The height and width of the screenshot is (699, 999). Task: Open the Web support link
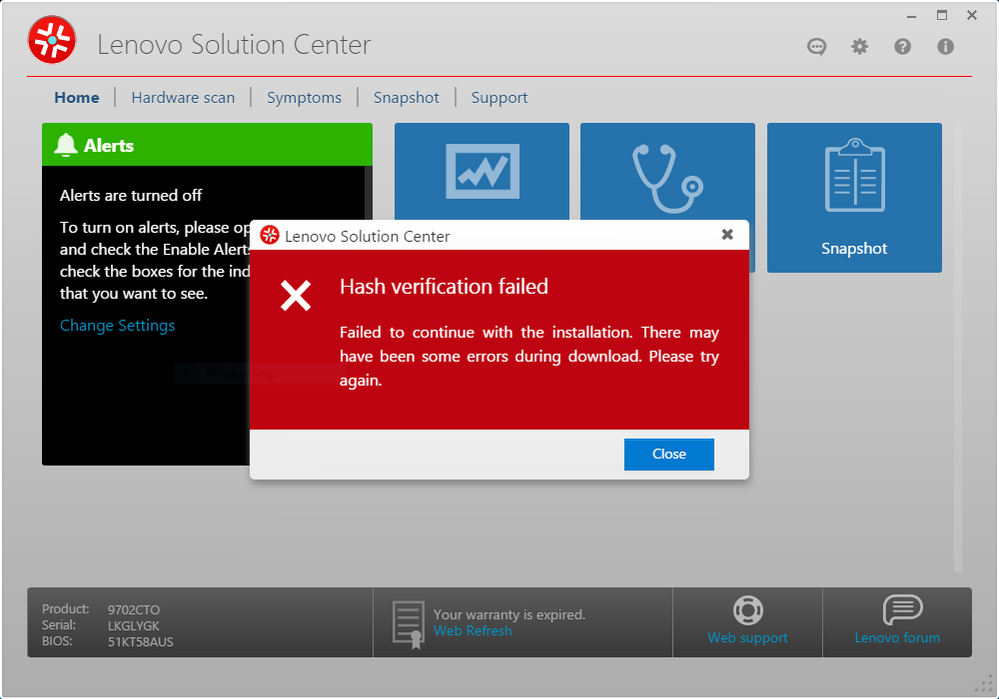pos(747,638)
